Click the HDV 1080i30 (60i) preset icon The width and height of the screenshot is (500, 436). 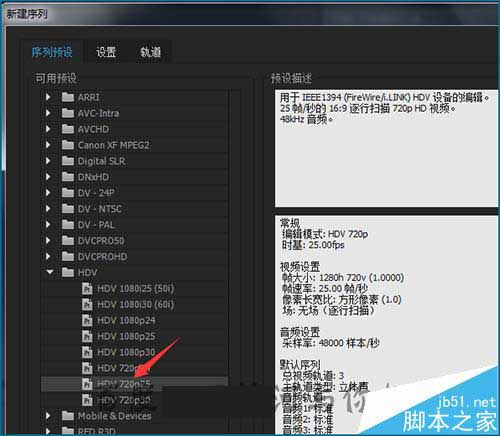87,304
